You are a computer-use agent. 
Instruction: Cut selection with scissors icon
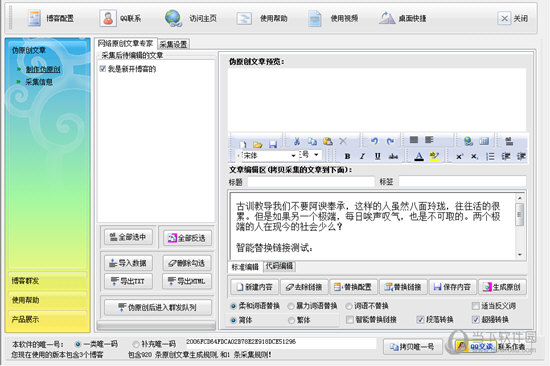[297, 141]
